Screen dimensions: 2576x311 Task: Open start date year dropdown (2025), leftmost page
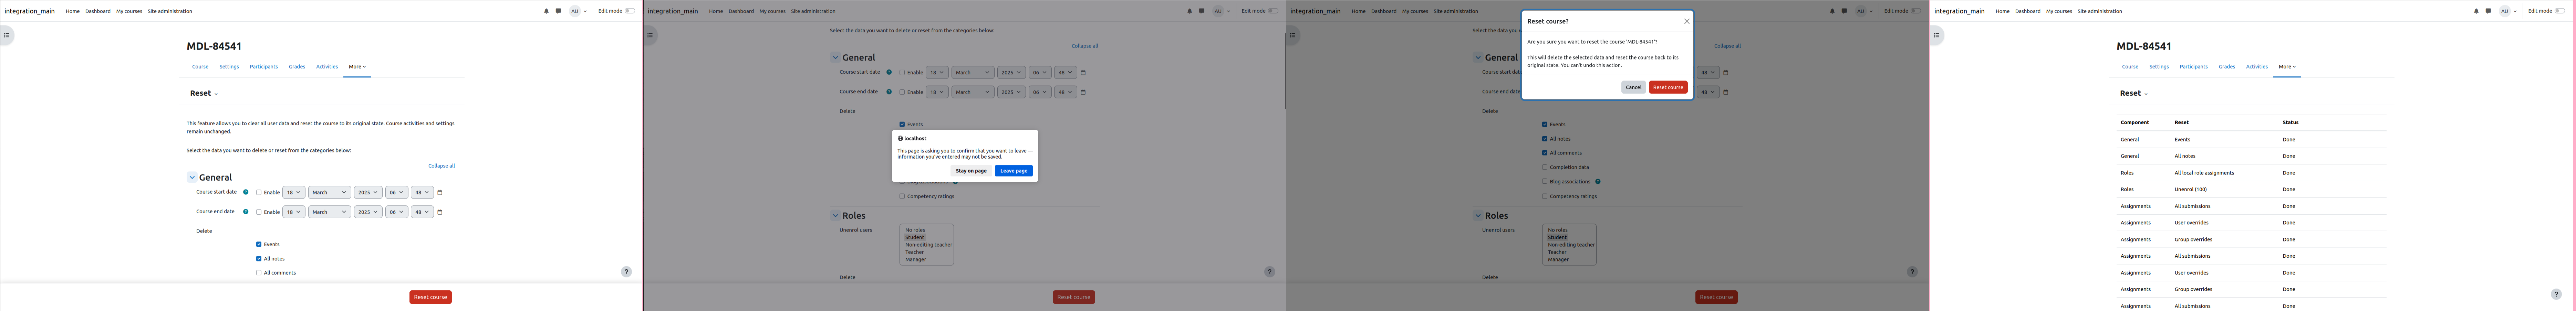[x=368, y=192]
